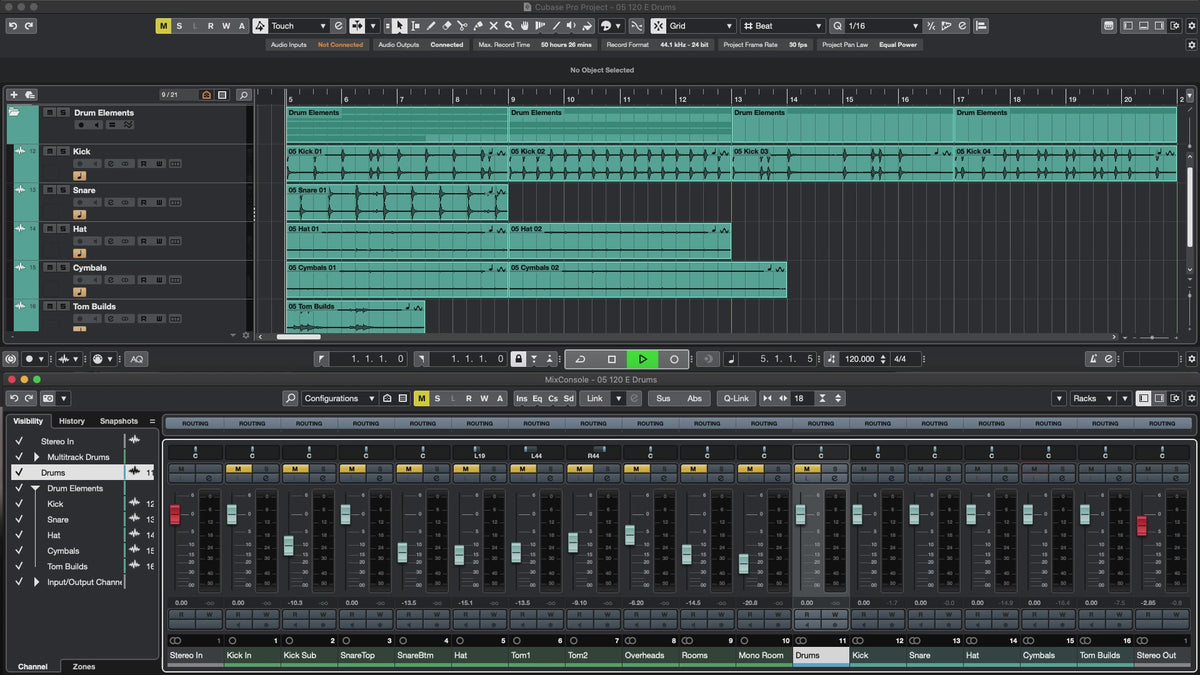Screen dimensions: 1200x675
Task: Click the Add Track plus icon
Action: tap(14, 95)
